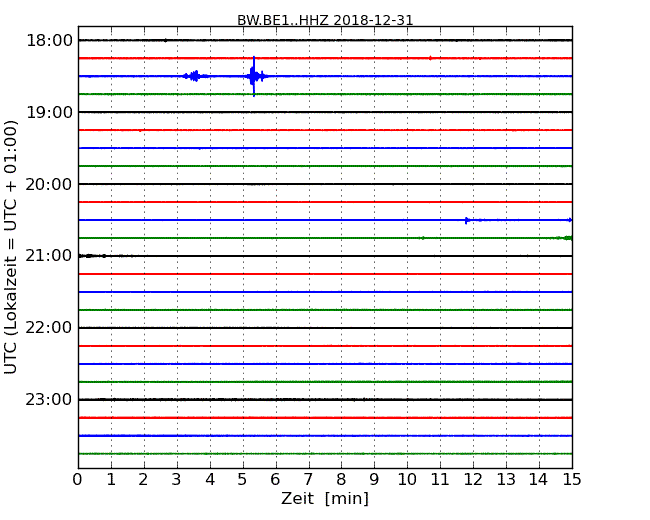Click the large blue seismic spike near minute 5

click(254, 76)
